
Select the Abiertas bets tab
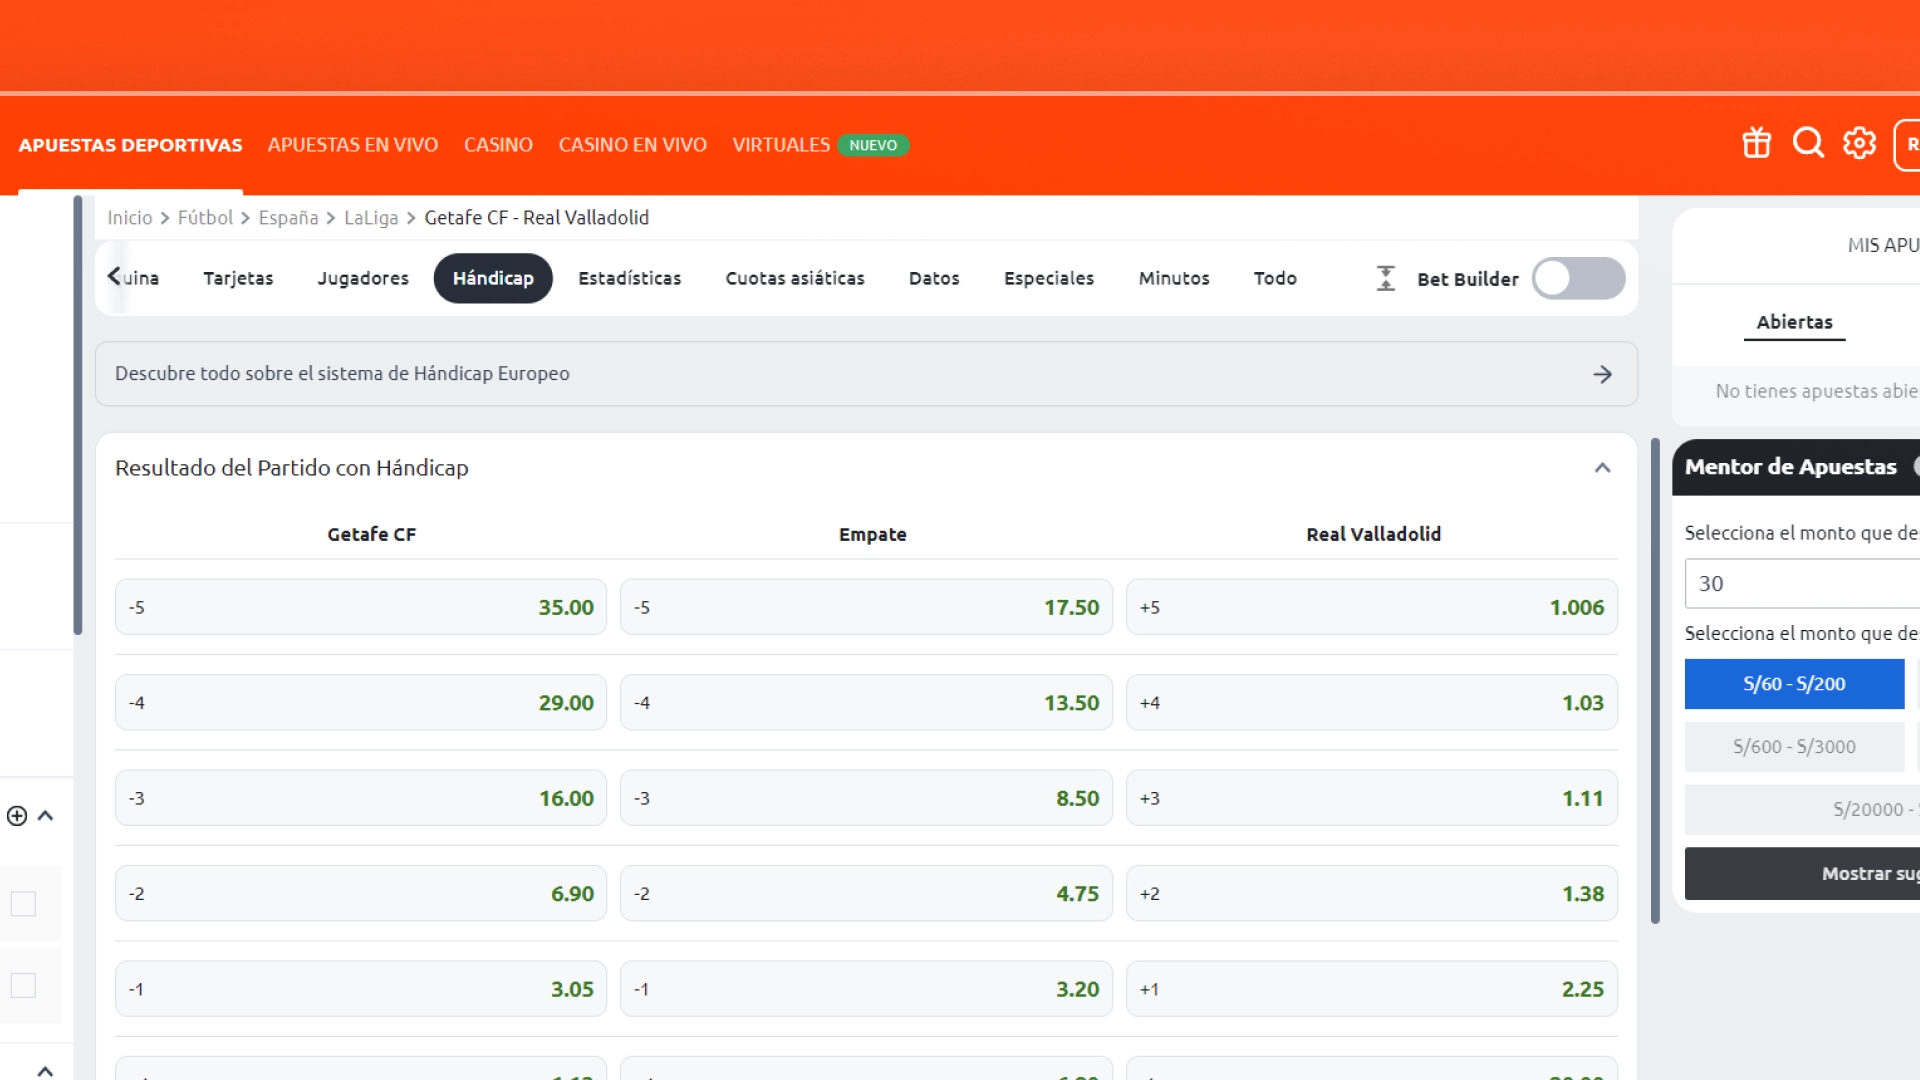tap(1794, 322)
